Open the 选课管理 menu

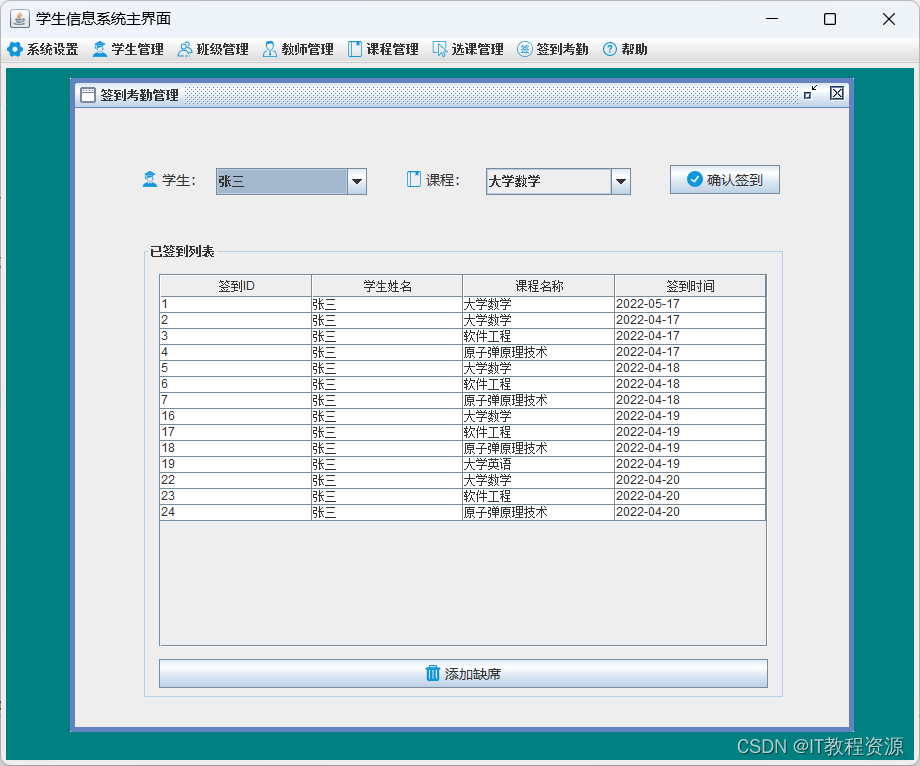468,49
